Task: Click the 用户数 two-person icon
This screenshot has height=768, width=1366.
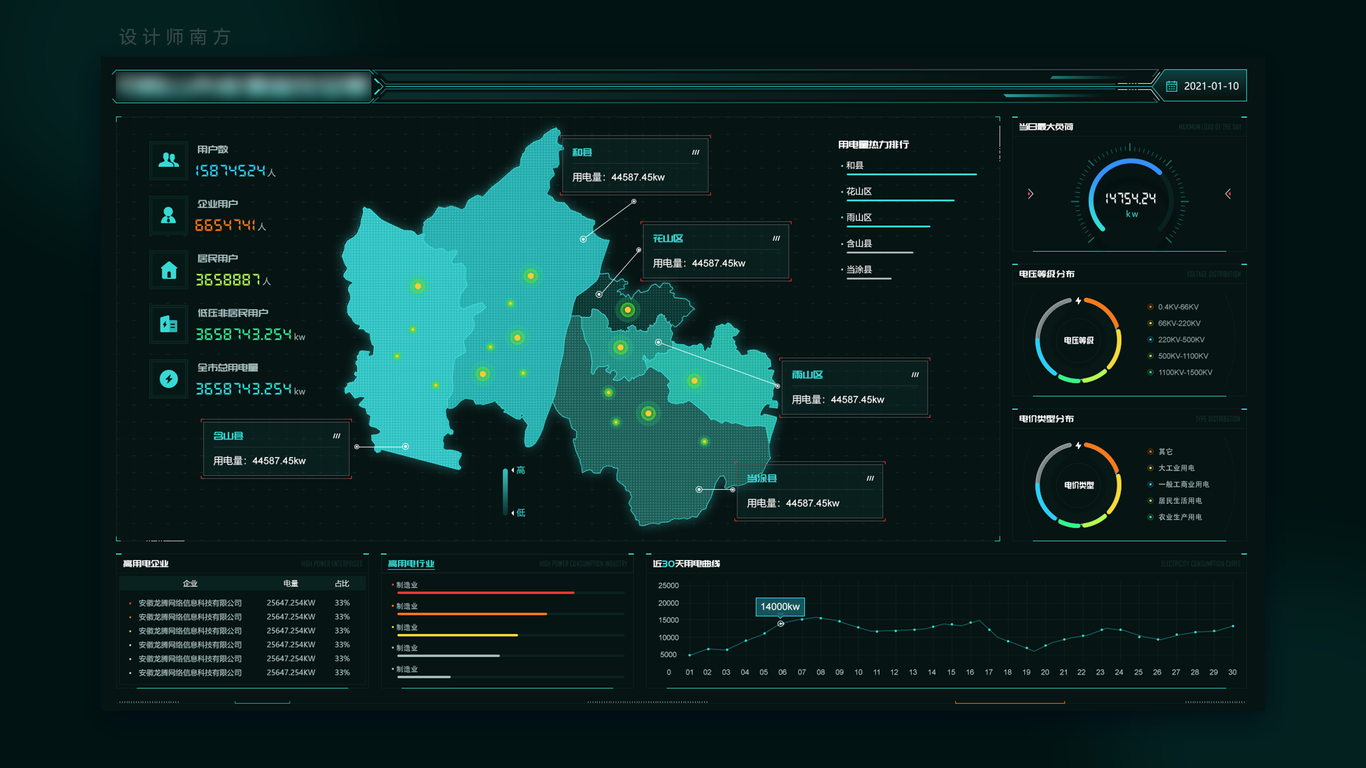Action: coord(169,160)
